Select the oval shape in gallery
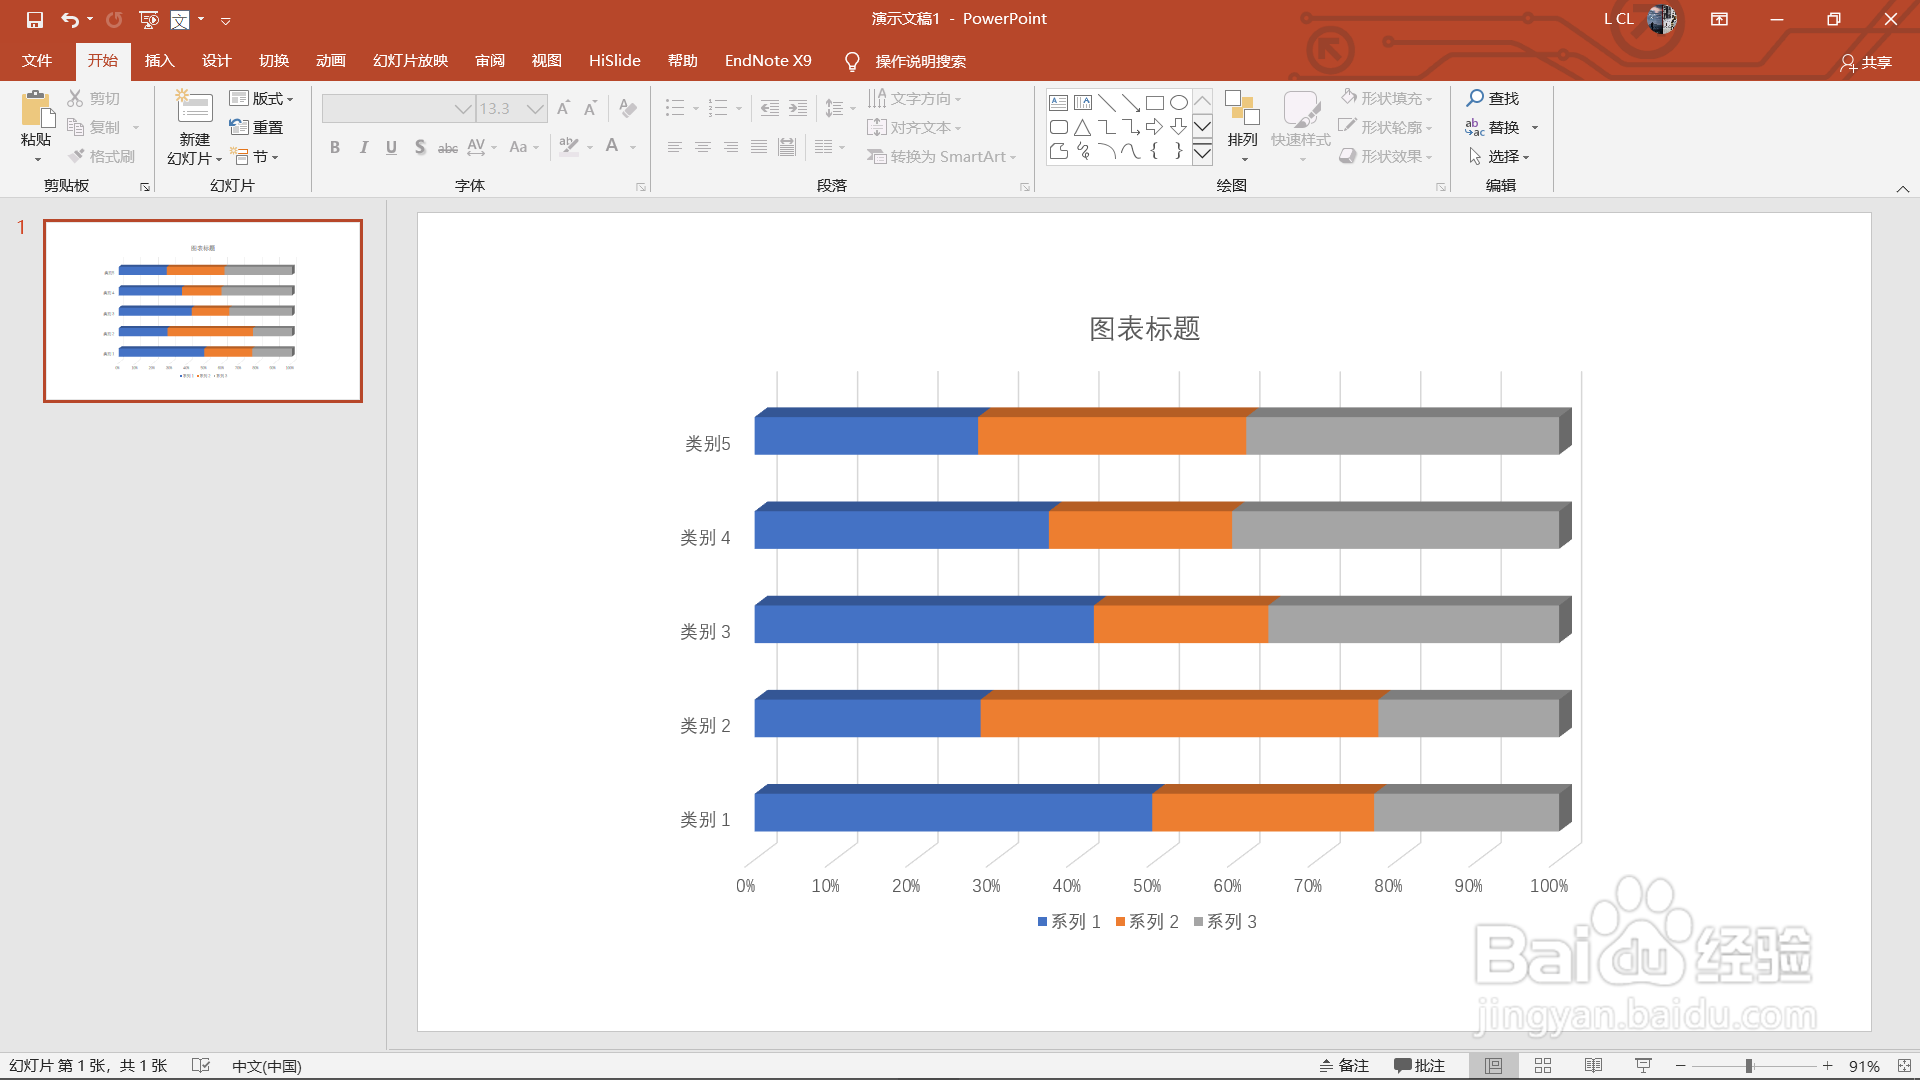The width and height of the screenshot is (1920, 1080). point(1179,102)
